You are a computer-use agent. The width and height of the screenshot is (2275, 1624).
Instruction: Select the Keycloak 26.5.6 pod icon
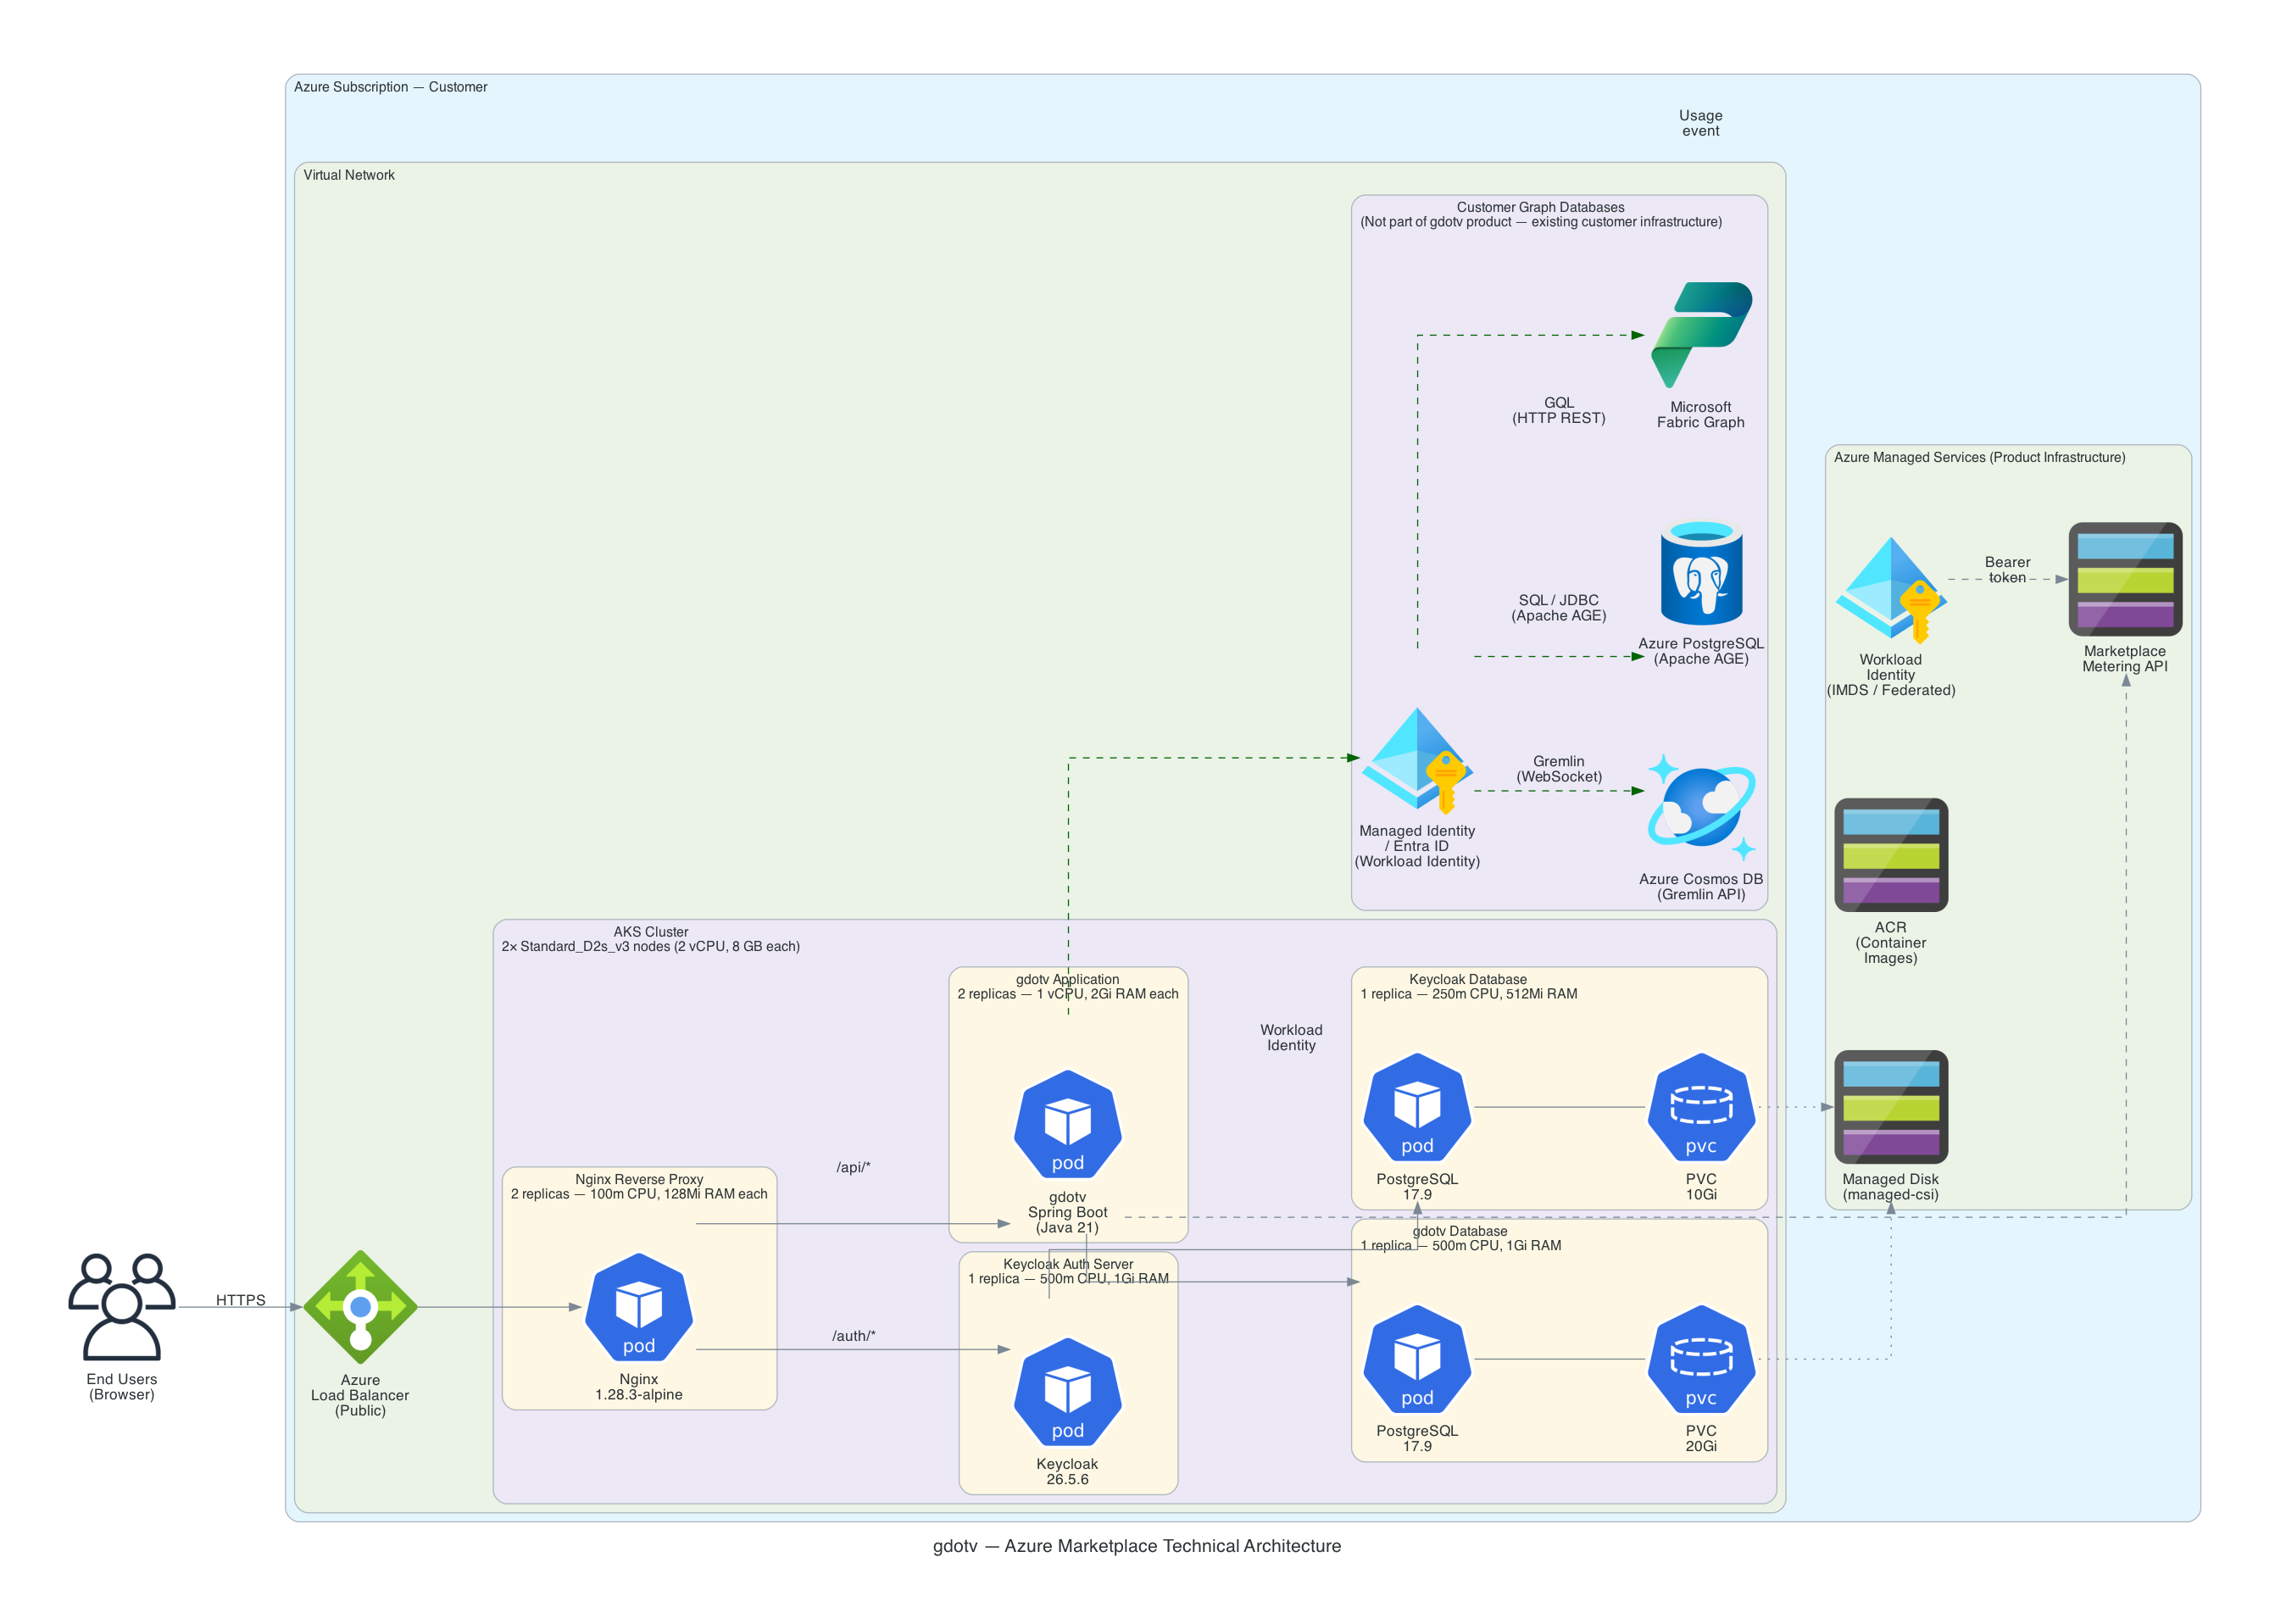pos(1067,1393)
